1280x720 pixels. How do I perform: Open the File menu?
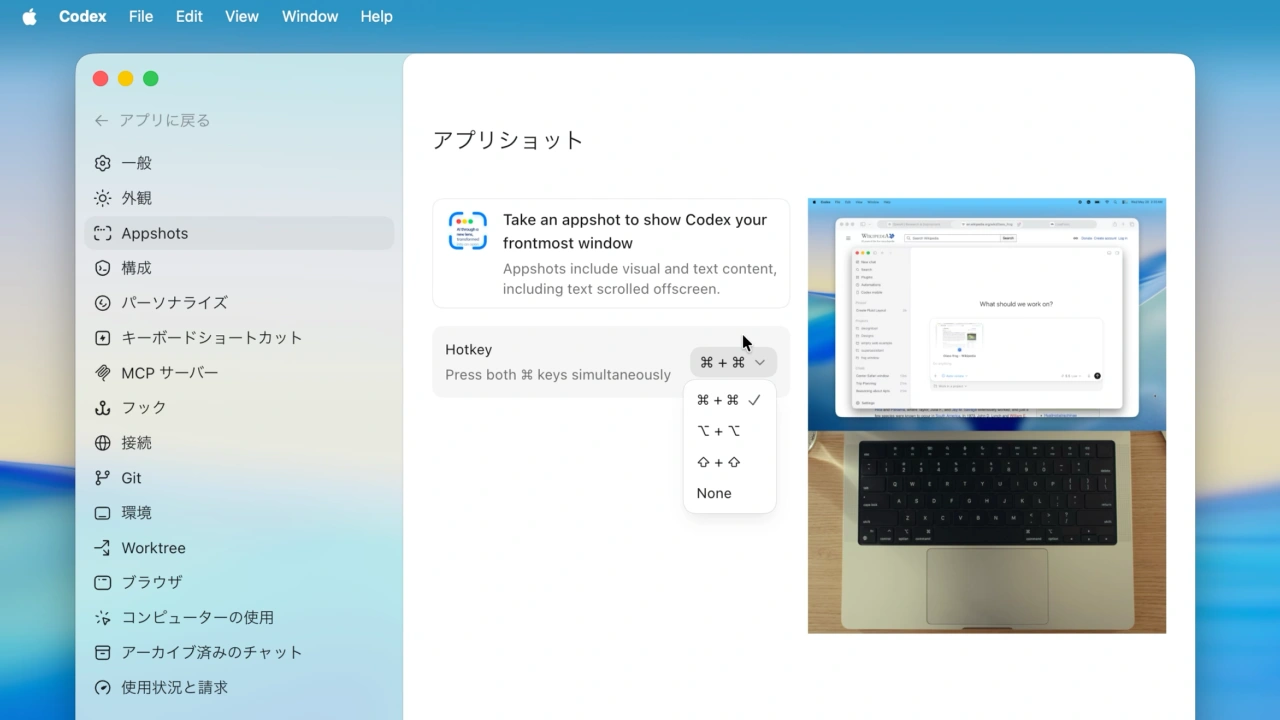(x=141, y=17)
